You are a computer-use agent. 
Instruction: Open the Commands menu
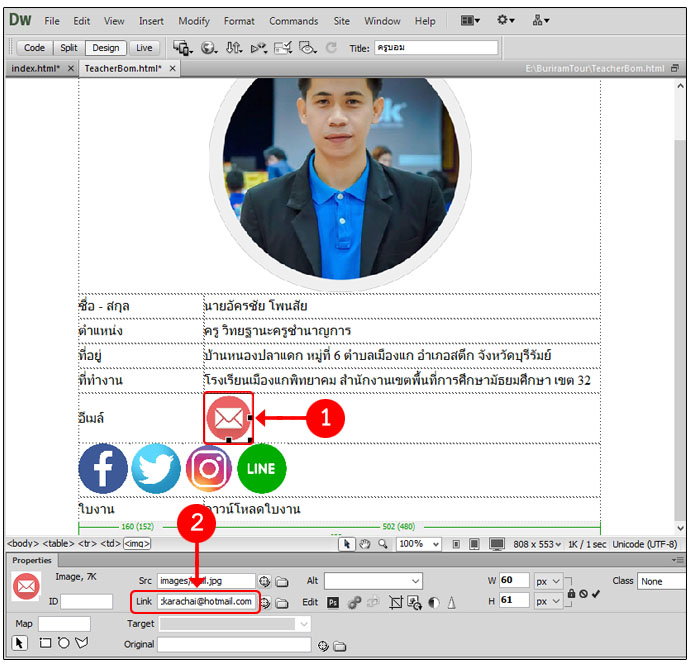[x=293, y=21]
